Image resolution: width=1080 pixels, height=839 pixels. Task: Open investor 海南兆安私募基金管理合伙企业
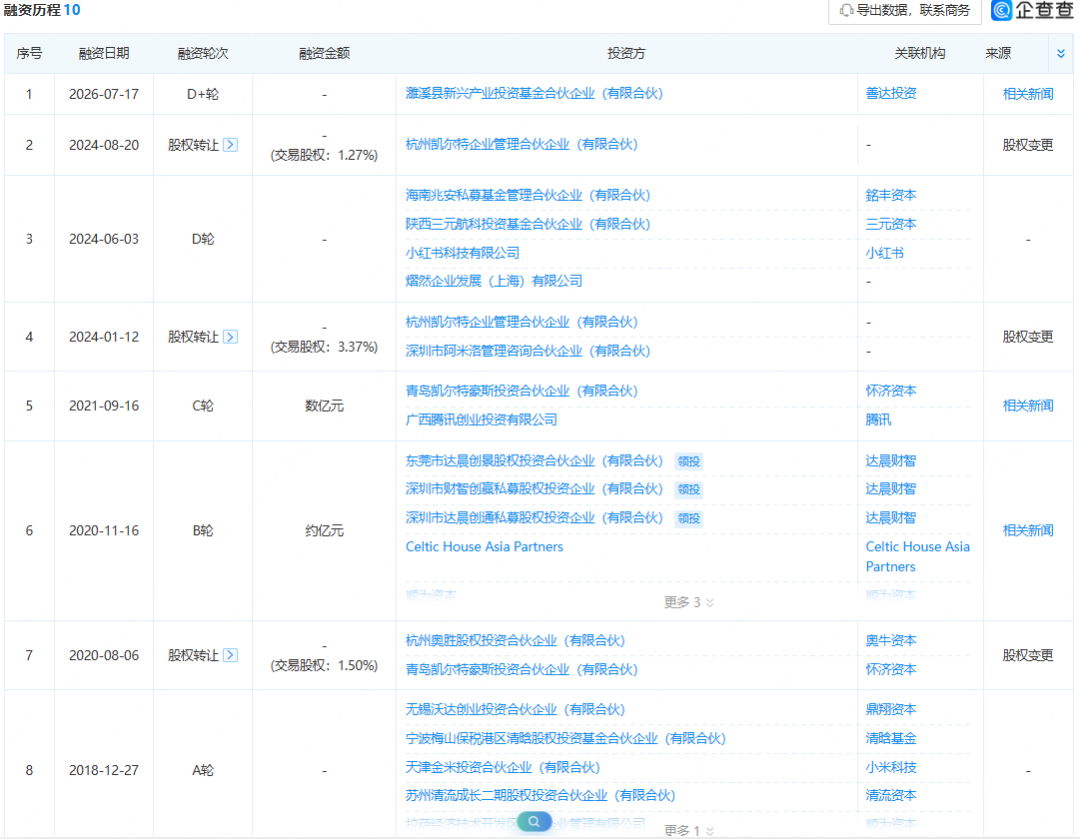(x=528, y=195)
